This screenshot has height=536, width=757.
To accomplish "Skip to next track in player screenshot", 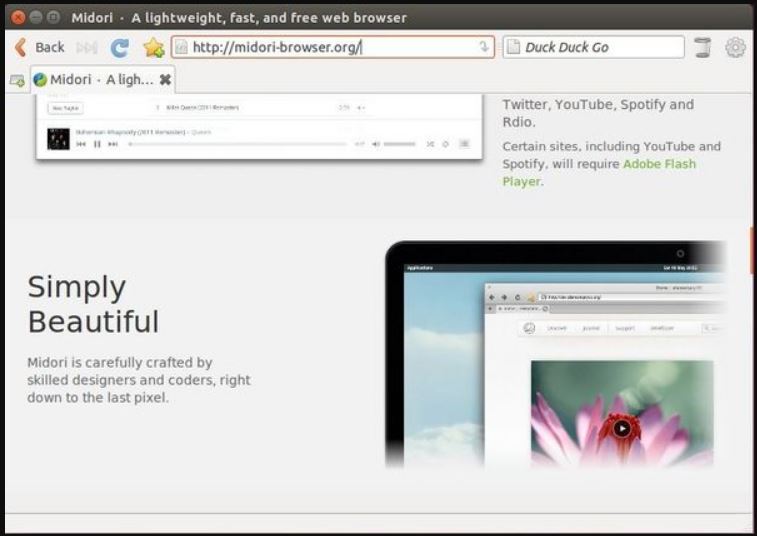I will [x=113, y=144].
